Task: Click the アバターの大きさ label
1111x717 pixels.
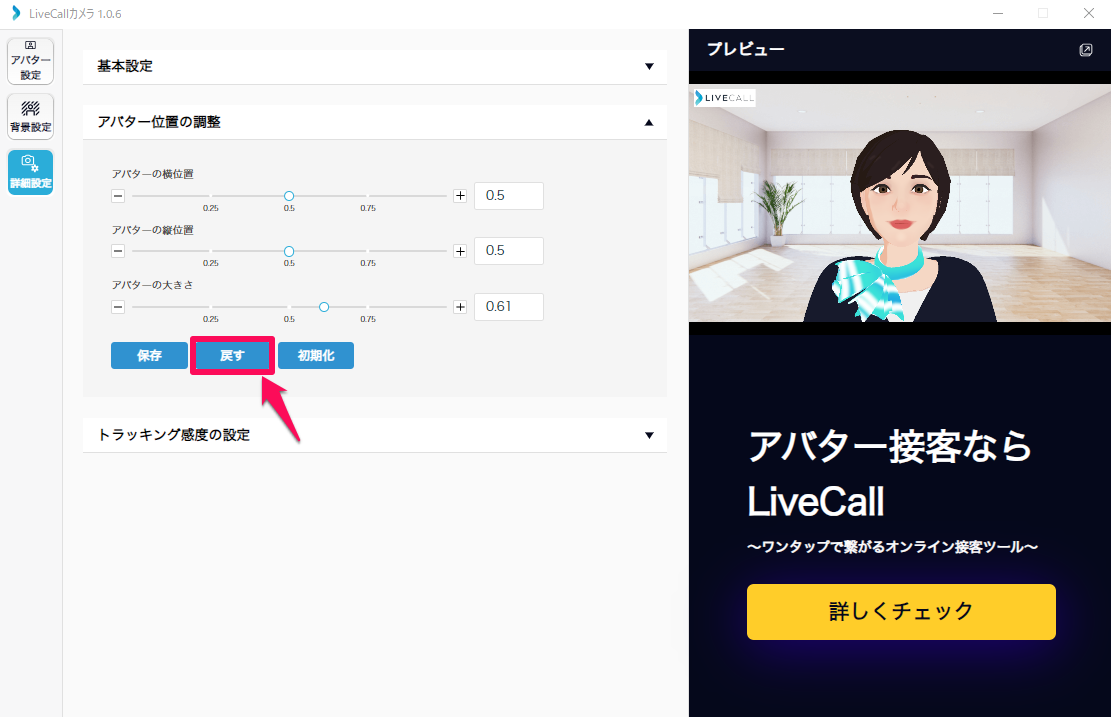Action: coord(152,285)
